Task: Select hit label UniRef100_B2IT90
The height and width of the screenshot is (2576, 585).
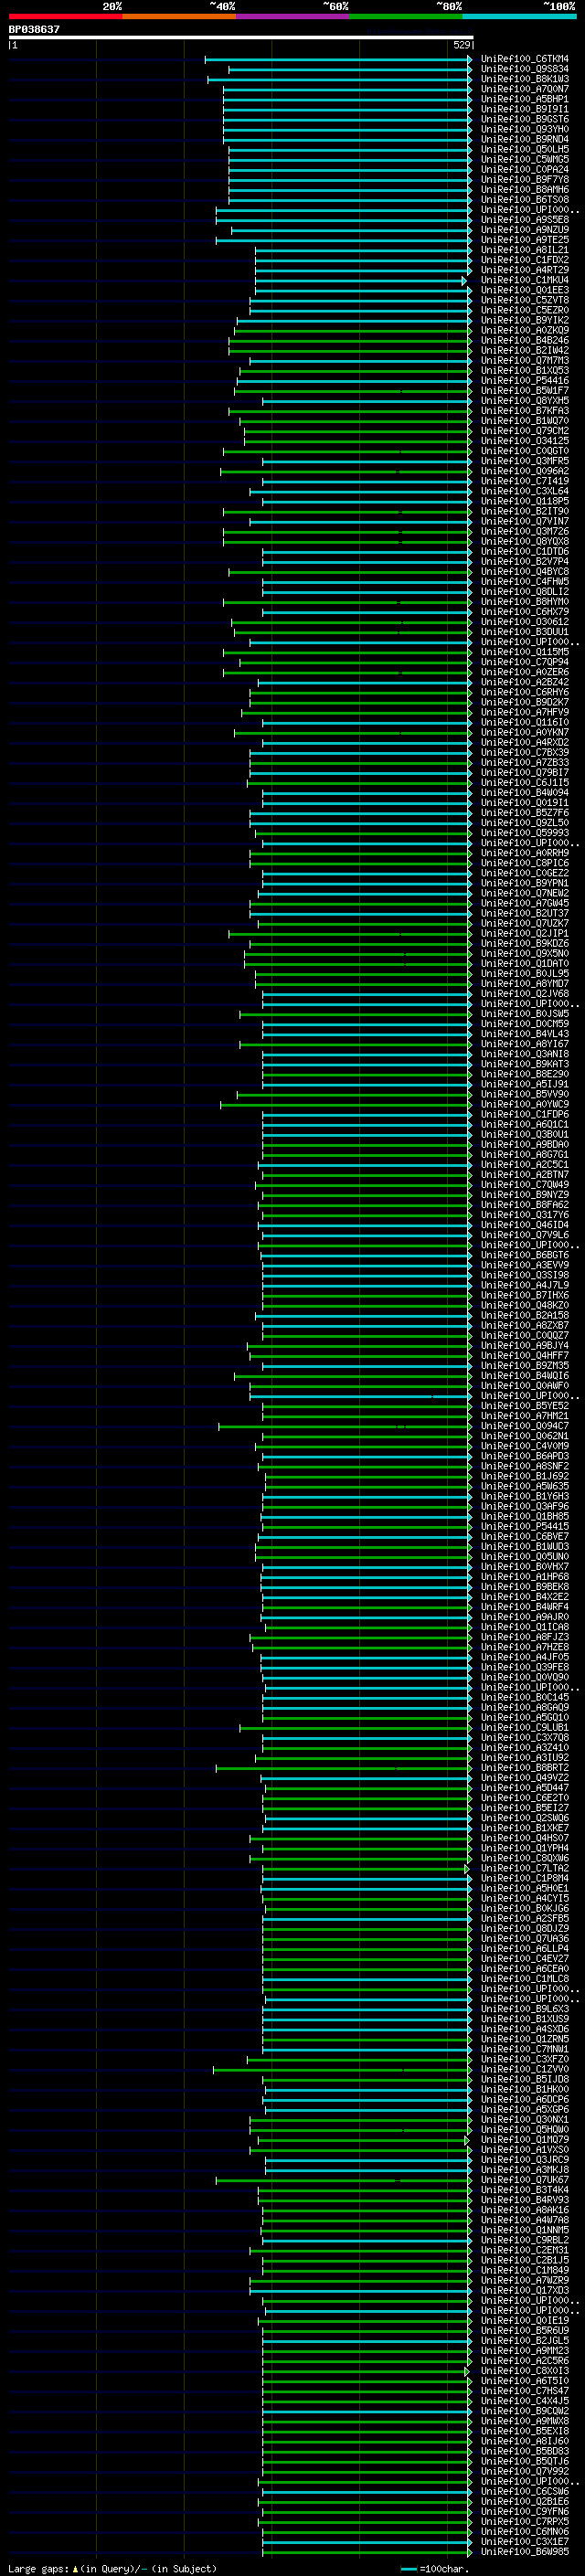Action: [525, 511]
